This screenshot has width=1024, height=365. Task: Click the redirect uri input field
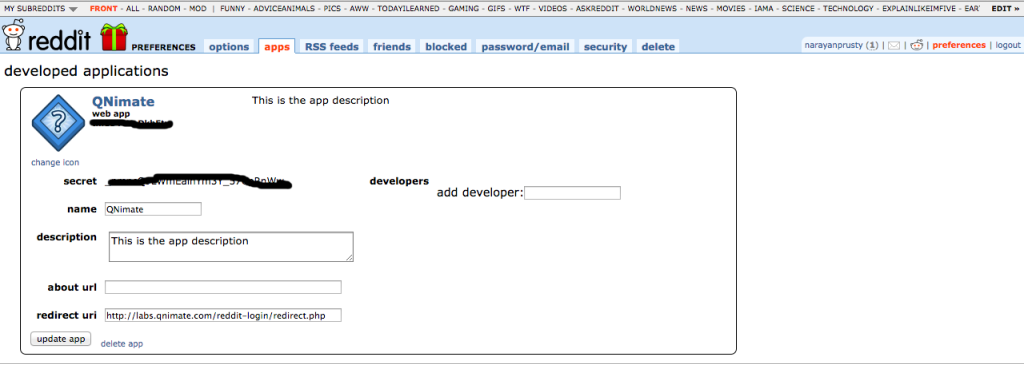pyautogui.click(x=223, y=315)
